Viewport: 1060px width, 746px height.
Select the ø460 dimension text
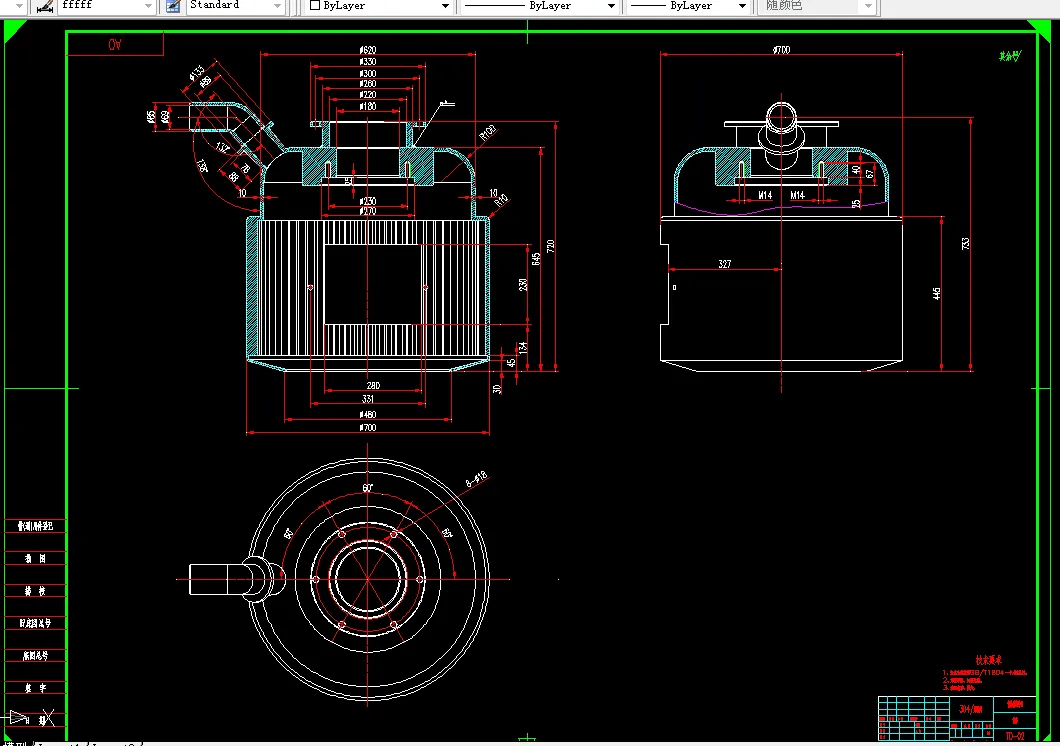pos(368,414)
